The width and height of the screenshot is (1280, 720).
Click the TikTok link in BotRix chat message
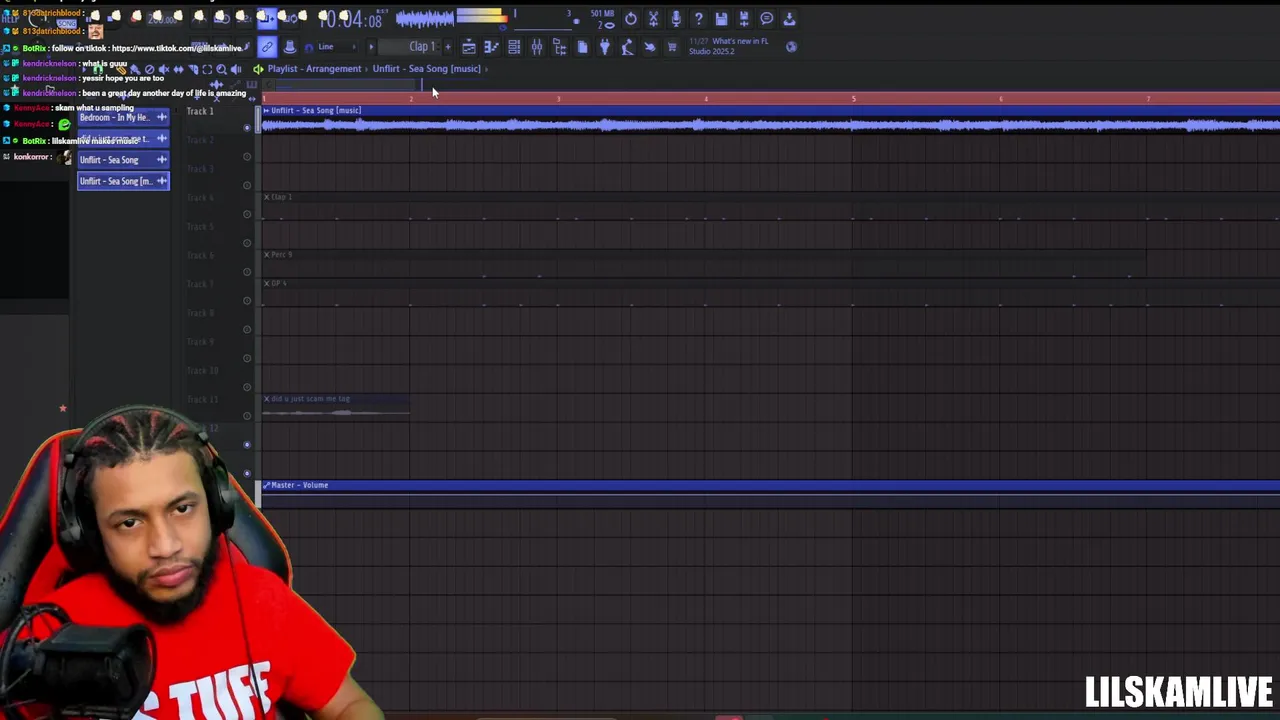coord(176,48)
